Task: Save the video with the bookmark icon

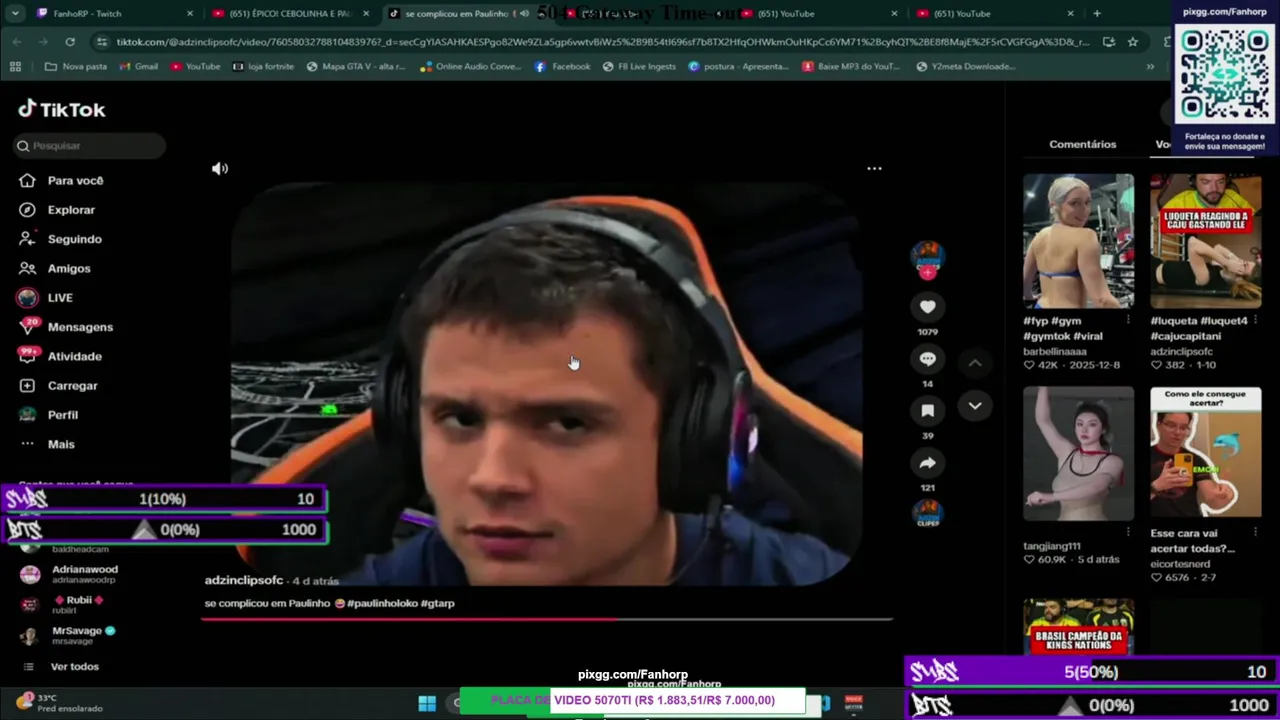Action: [x=928, y=411]
